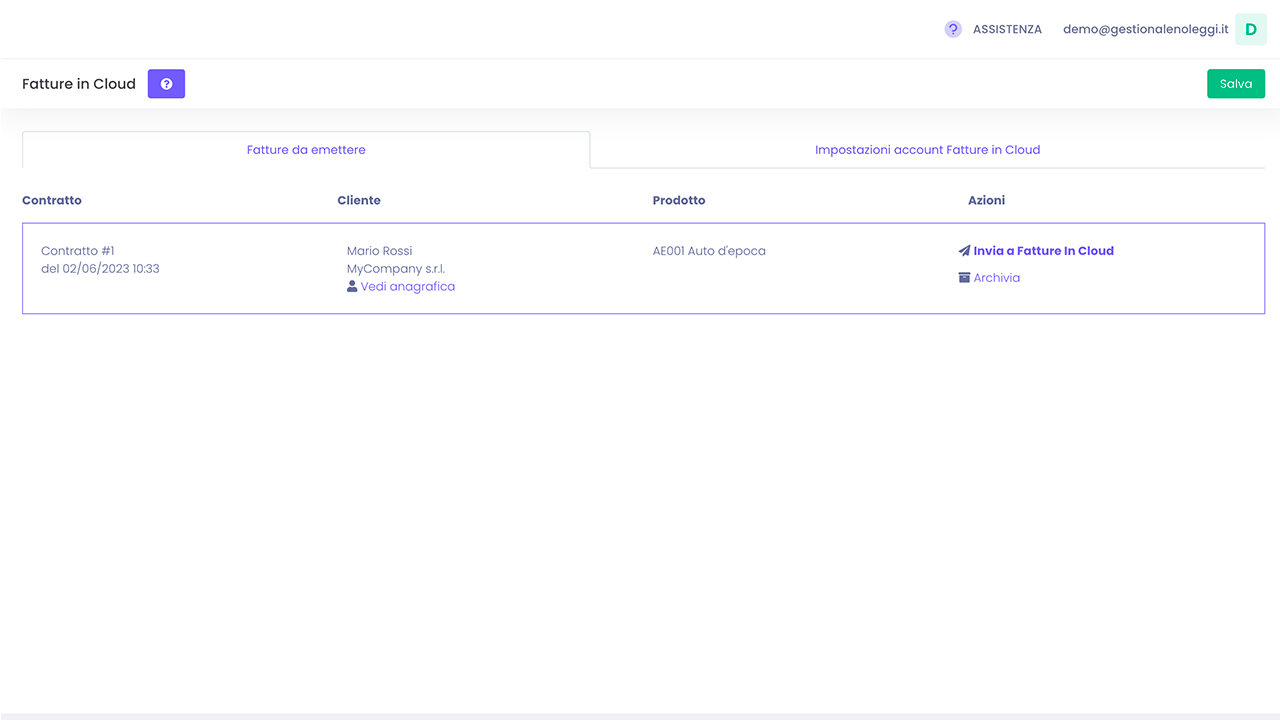The height and width of the screenshot is (720, 1280).
Task: Open account menu demo@gestionalenoleggi.it
Action: pos(1145,30)
